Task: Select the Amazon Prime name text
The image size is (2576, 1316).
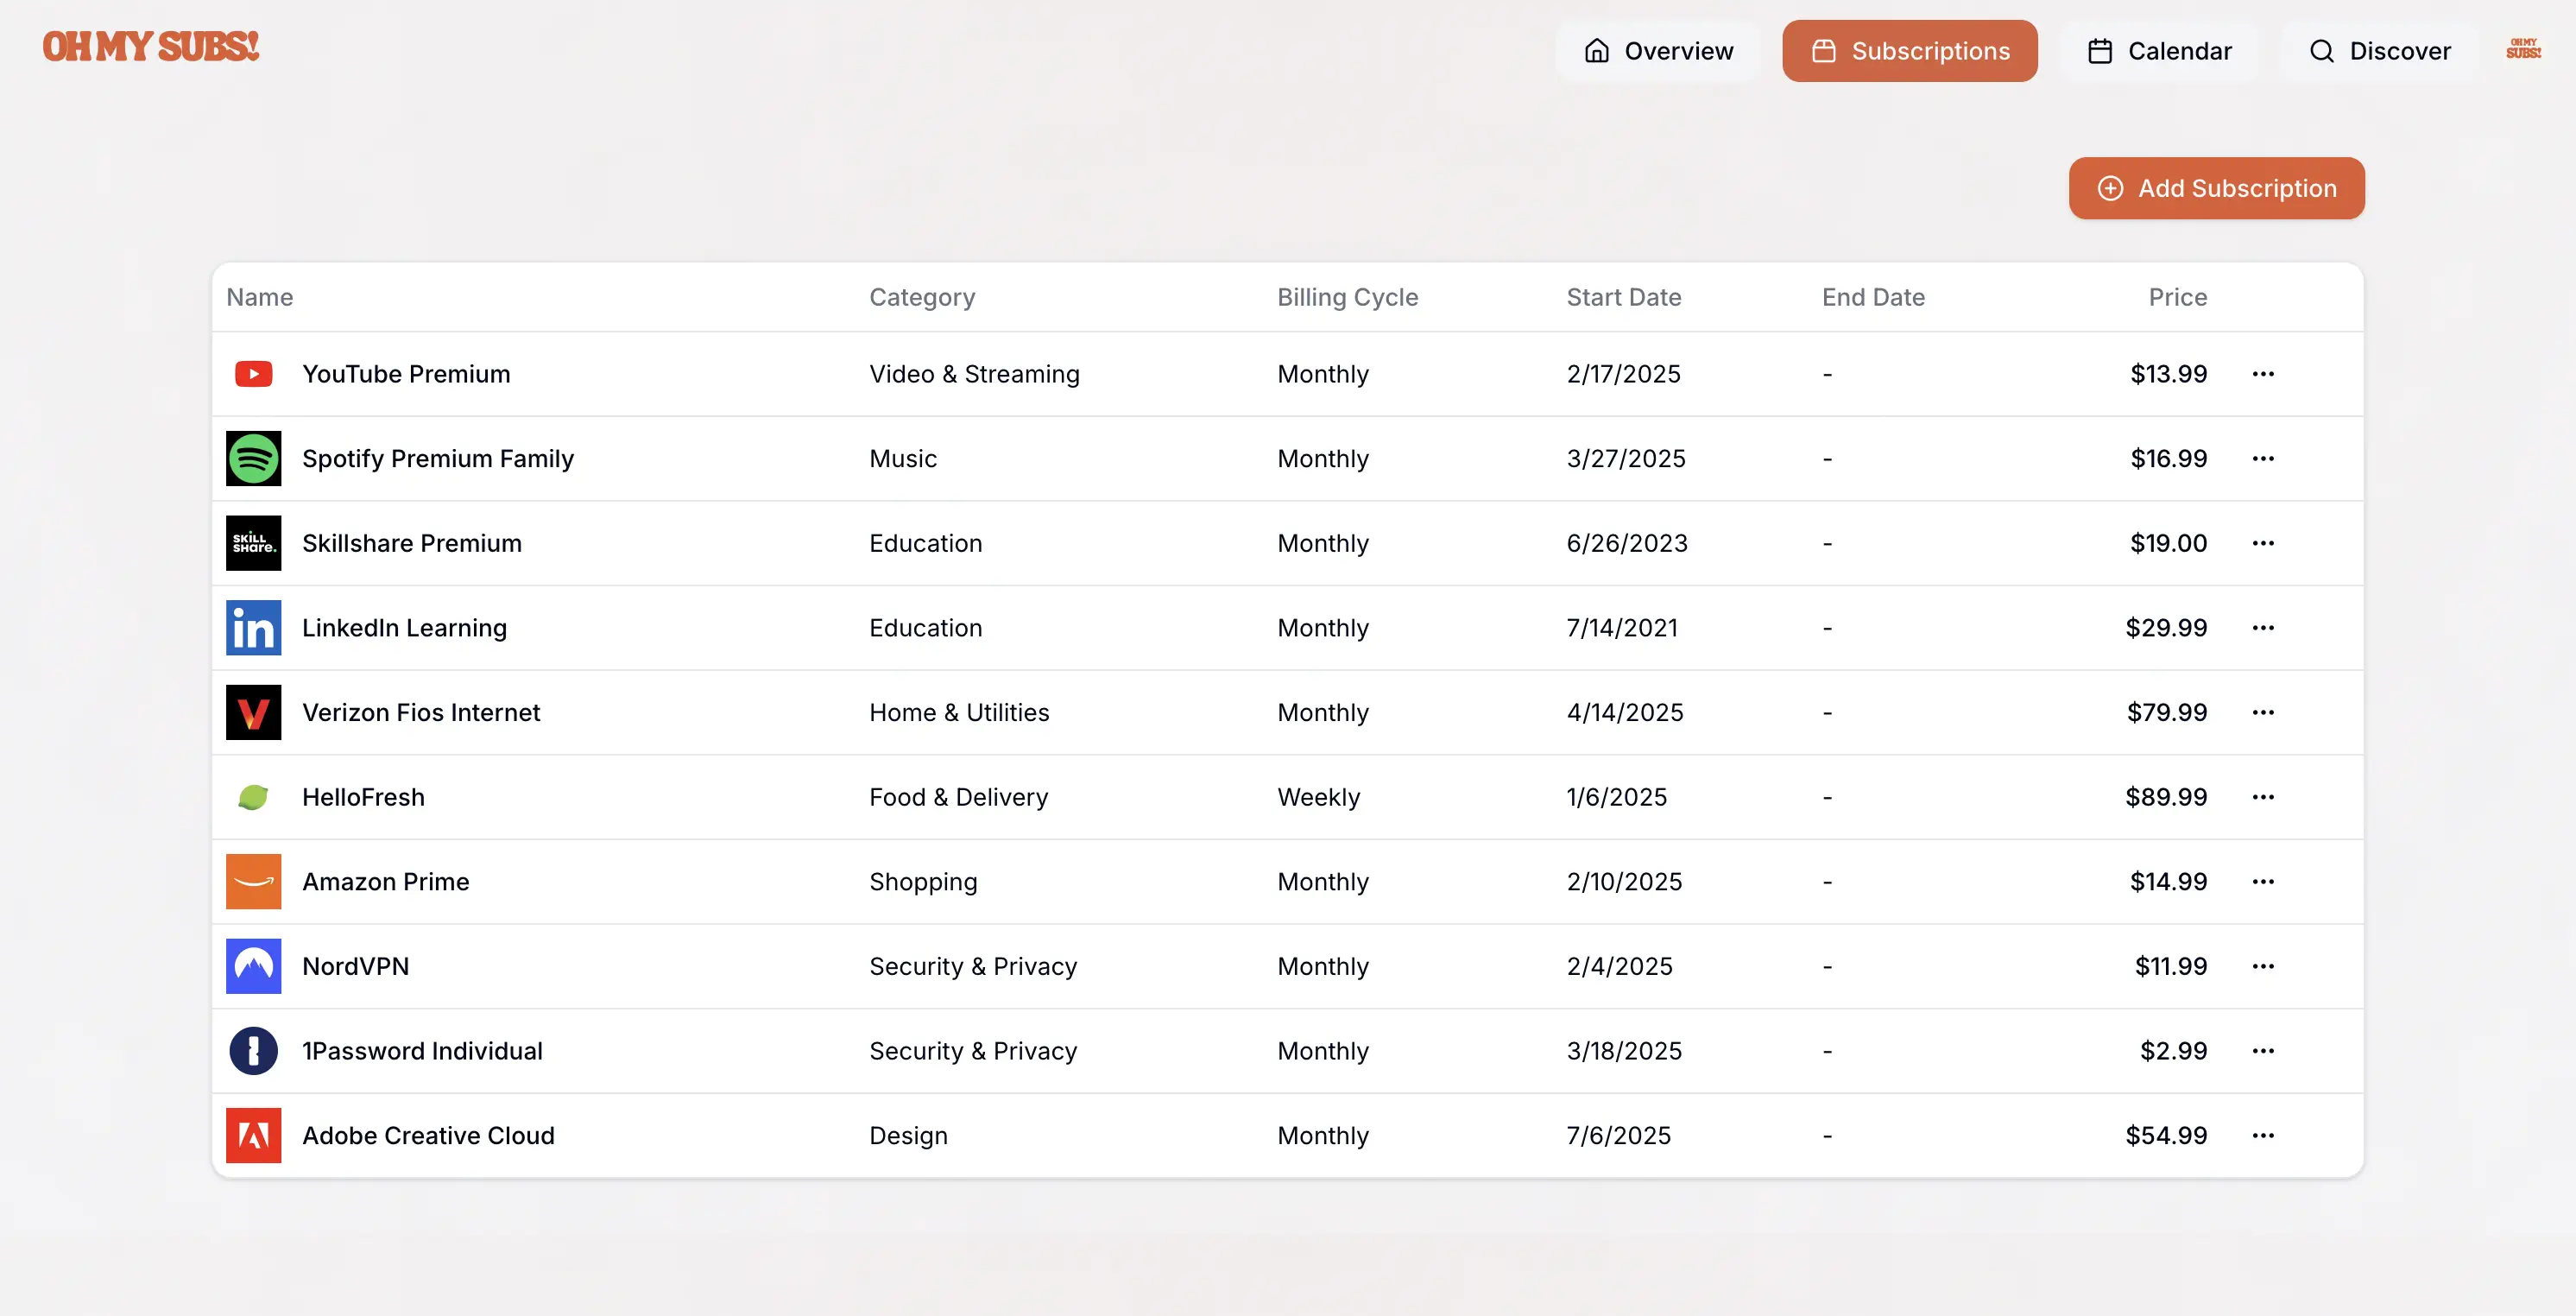Action: (385, 882)
